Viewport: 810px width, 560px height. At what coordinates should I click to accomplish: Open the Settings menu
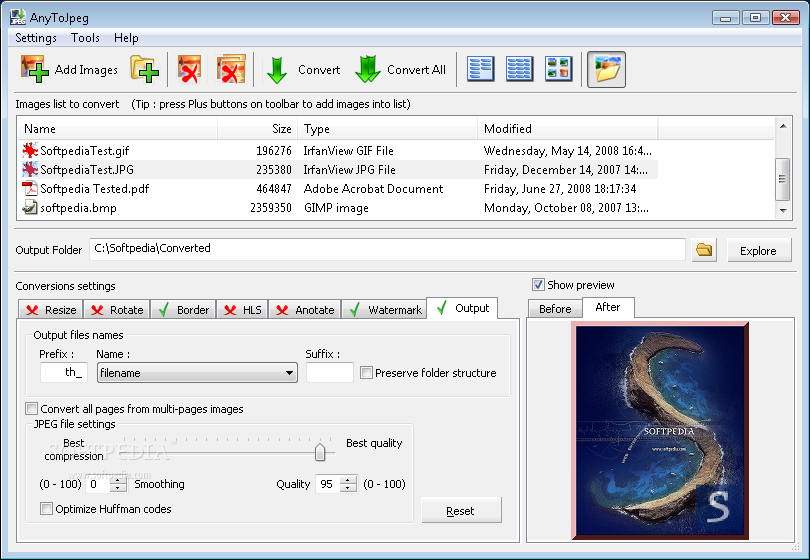(x=36, y=38)
